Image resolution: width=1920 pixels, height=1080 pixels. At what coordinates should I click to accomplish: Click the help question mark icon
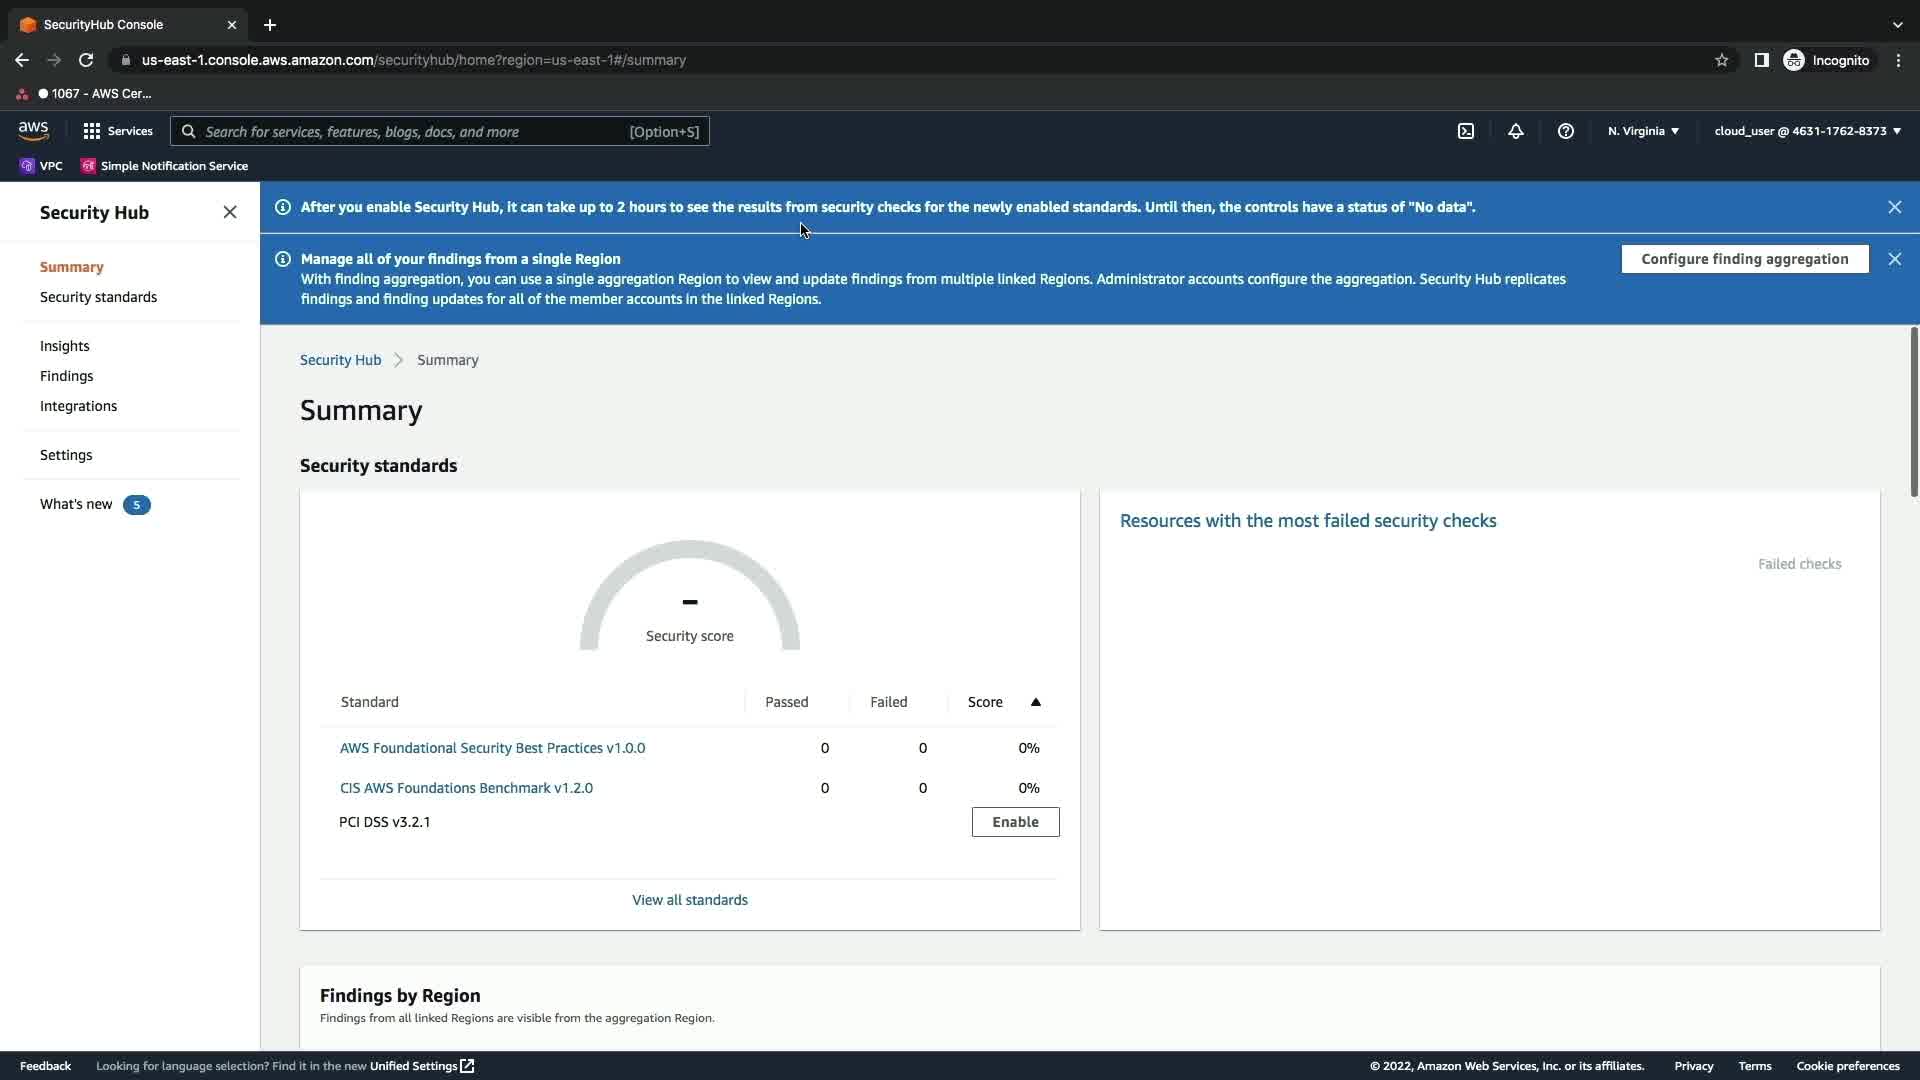coord(1565,131)
